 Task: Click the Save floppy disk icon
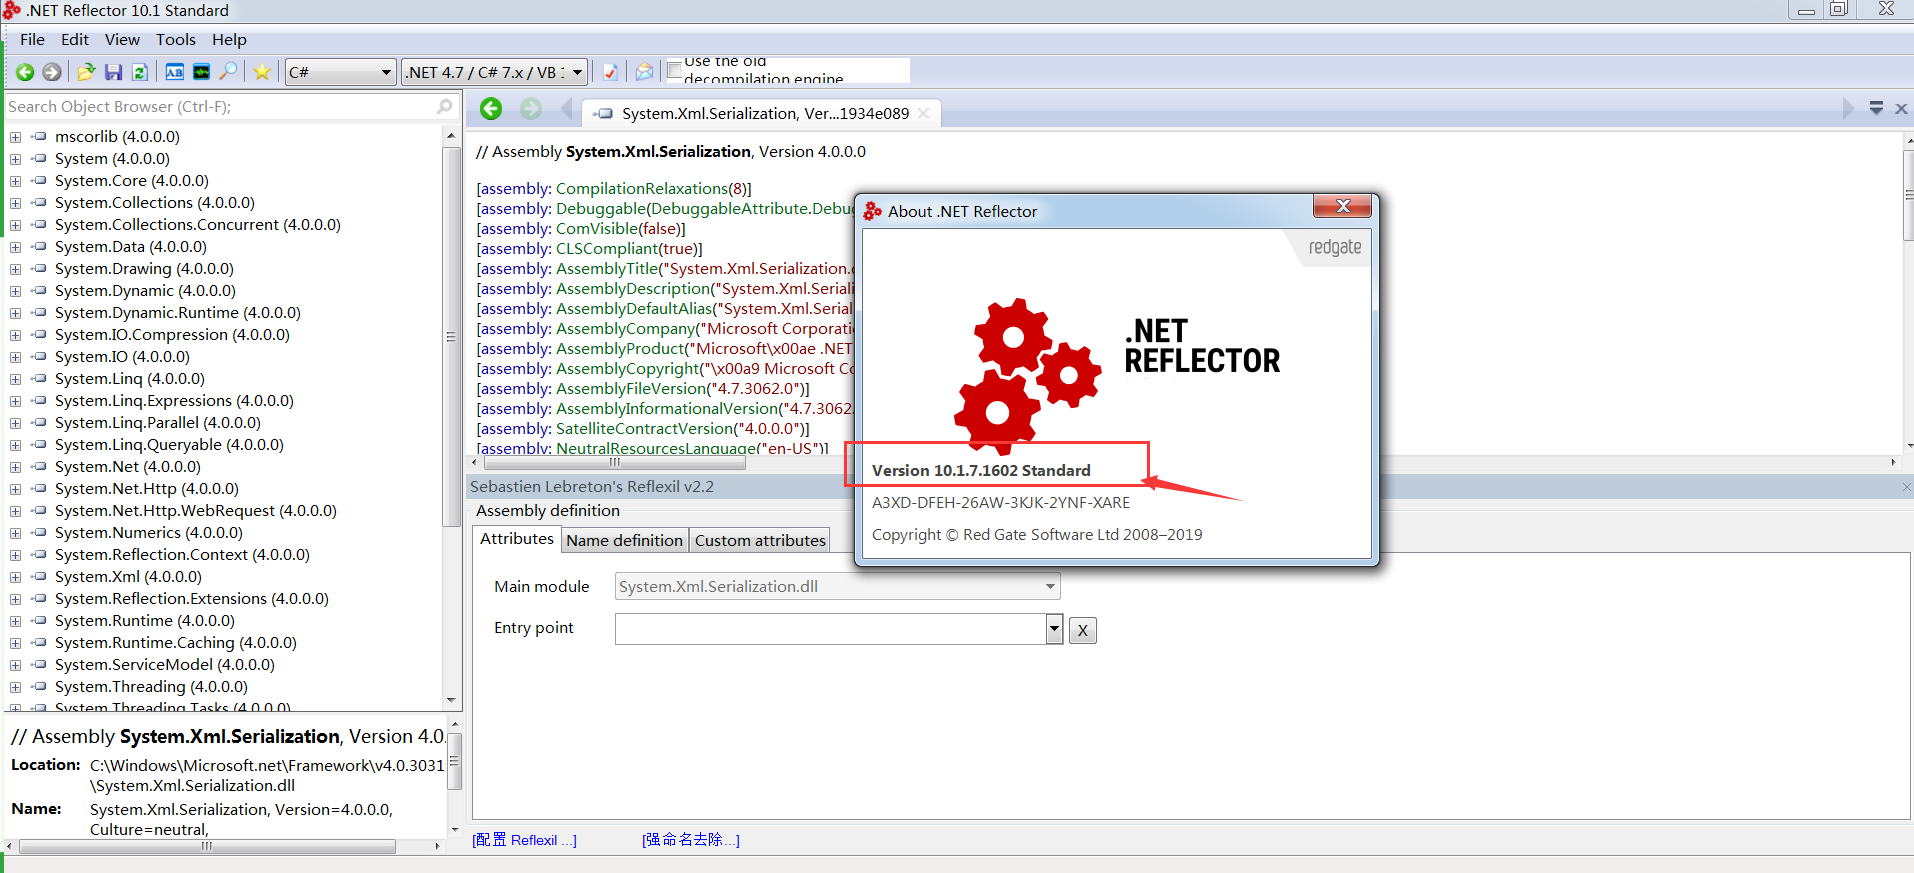point(113,72)
